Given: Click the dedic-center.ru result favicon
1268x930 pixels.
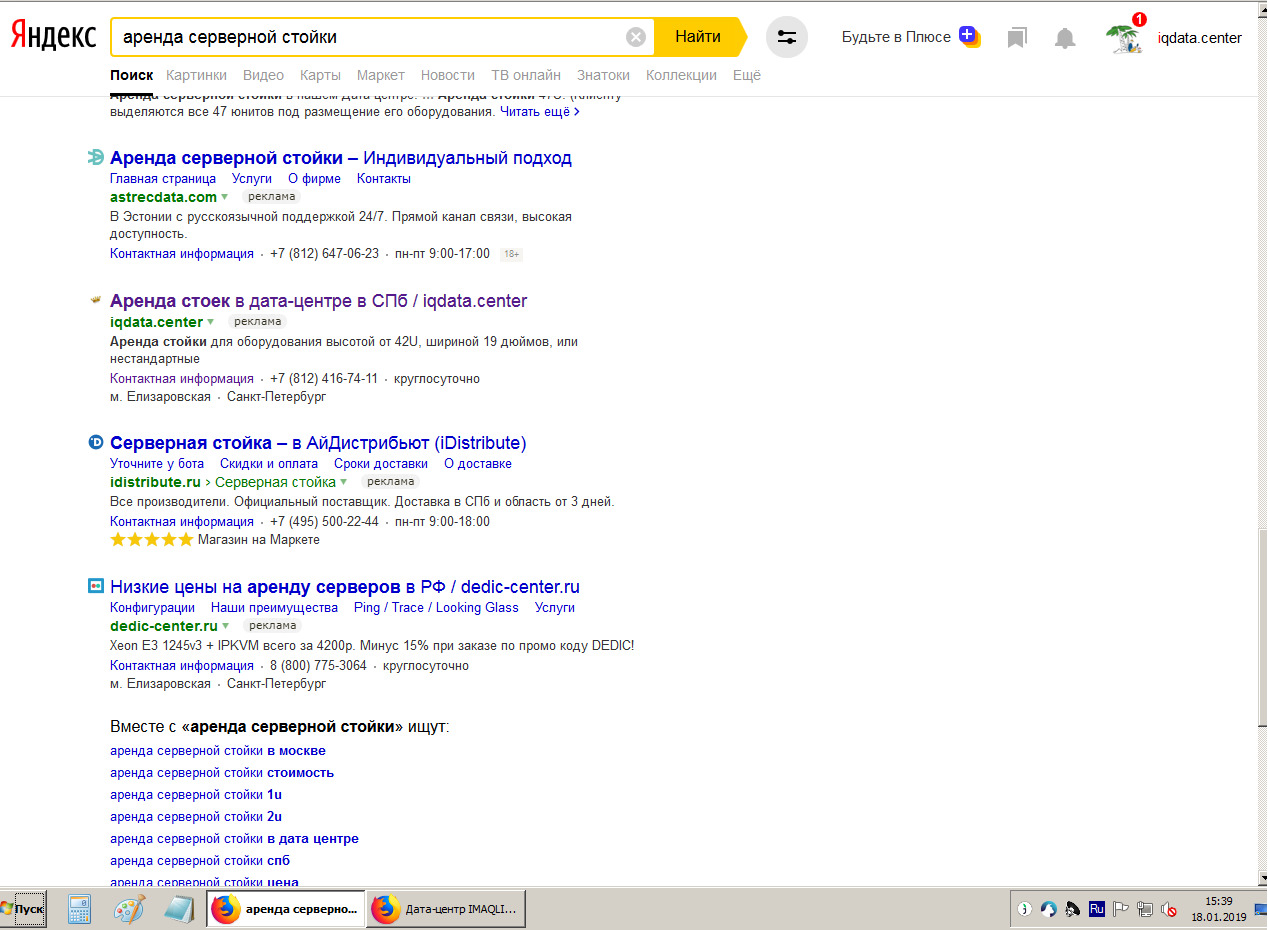Looking at the screenshot, I should [95, 586].
